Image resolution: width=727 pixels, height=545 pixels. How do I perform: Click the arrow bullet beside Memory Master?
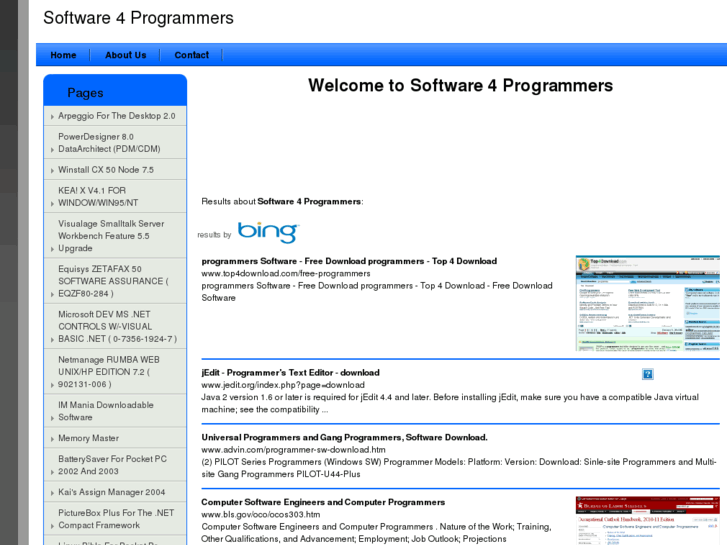[52, 439]
